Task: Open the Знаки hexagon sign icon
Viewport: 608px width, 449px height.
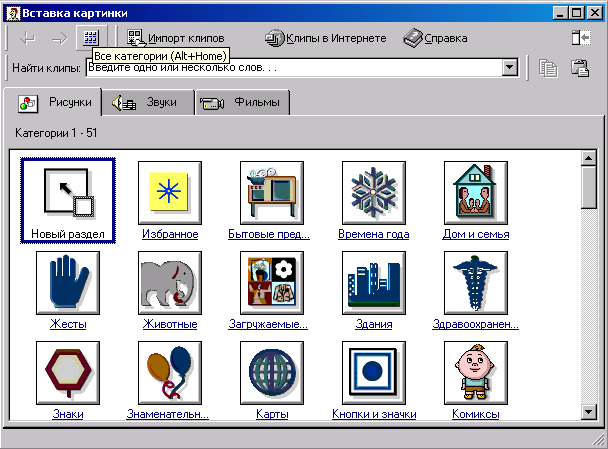Action: point(68,373)
